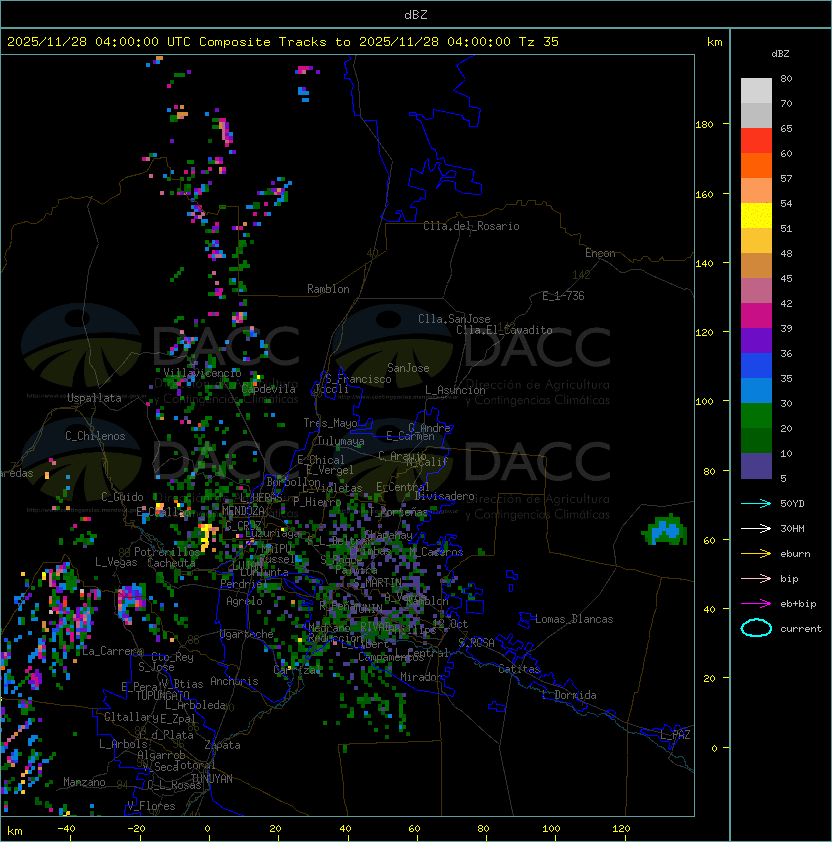Click the 'L_Dormida' map label

pyautogui.click(x=569, y=695)
